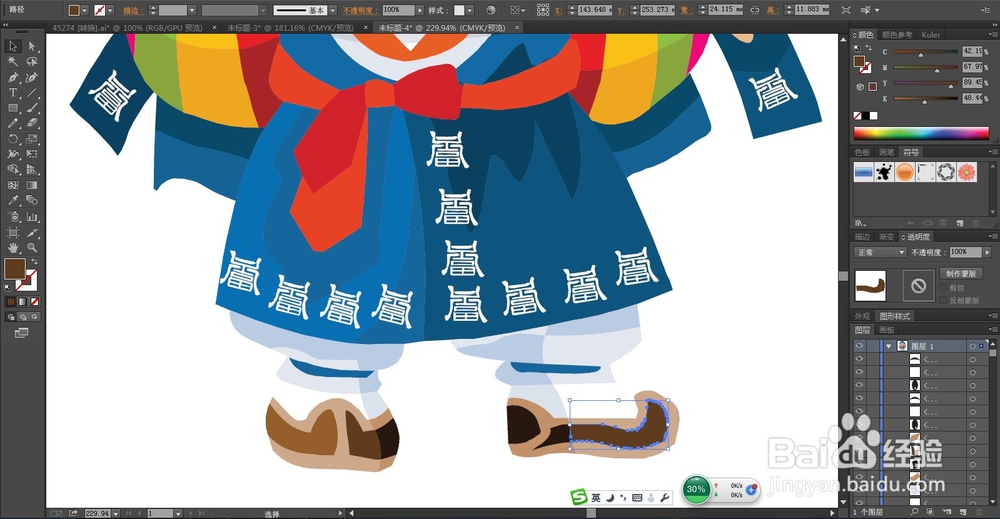Click the None color button in toolbox

pyautogui.click(x=34, y=302)
